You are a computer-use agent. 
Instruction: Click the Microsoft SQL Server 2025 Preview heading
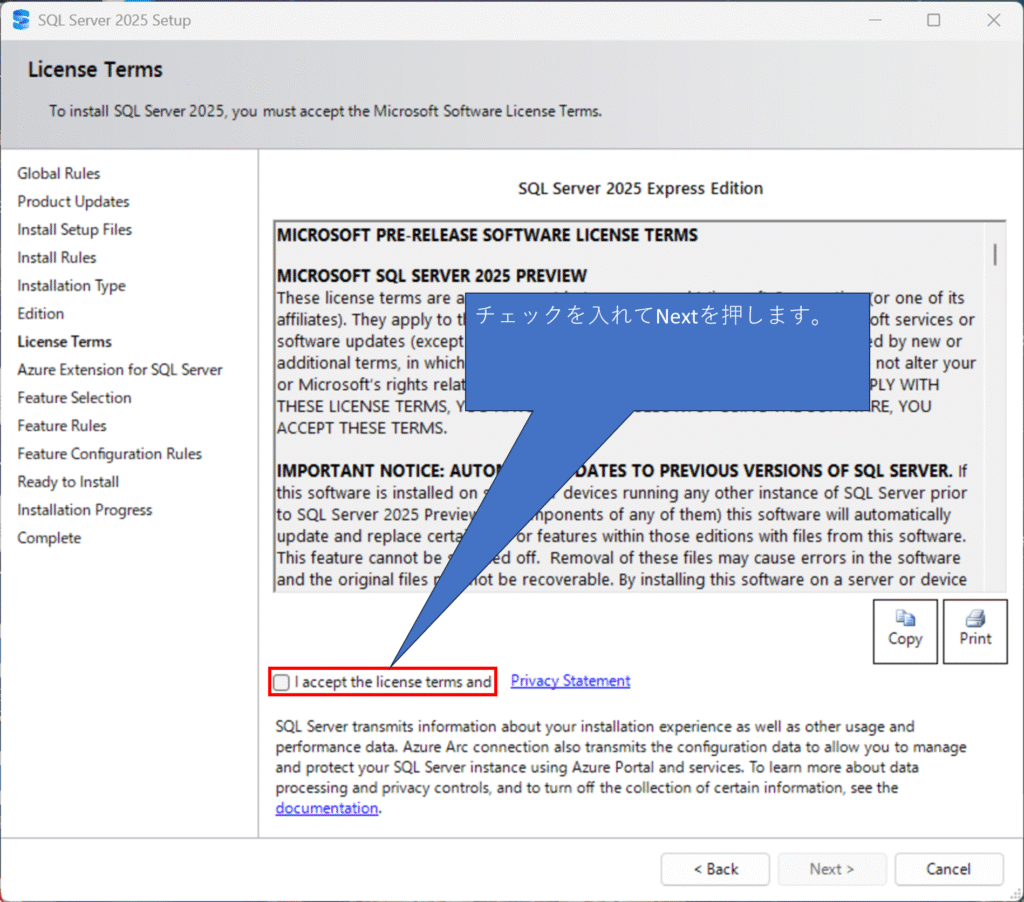click(432, 276)
